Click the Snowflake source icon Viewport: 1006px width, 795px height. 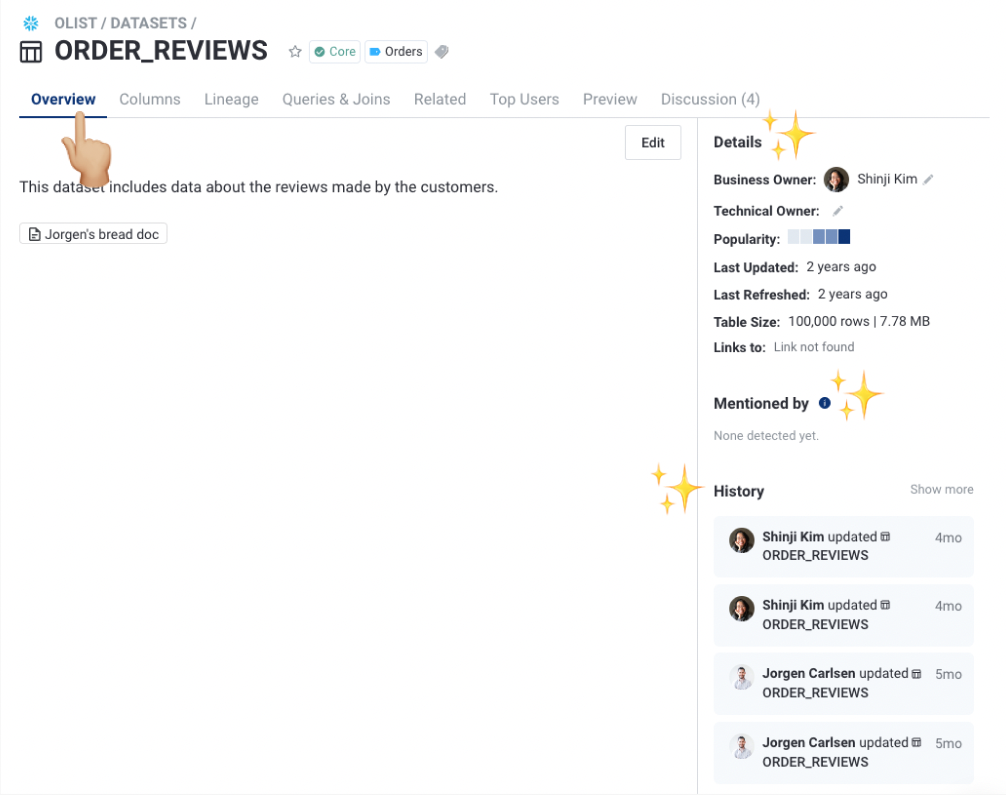coord(31,23)
